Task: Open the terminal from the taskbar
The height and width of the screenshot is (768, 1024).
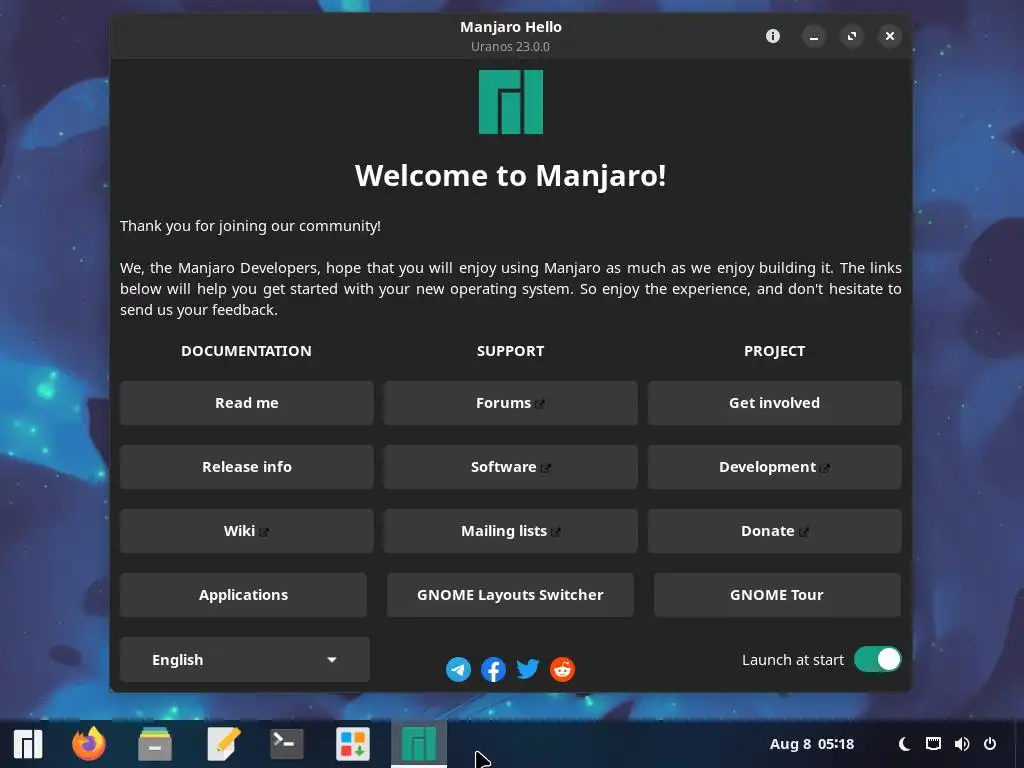Action: [287, 744]
